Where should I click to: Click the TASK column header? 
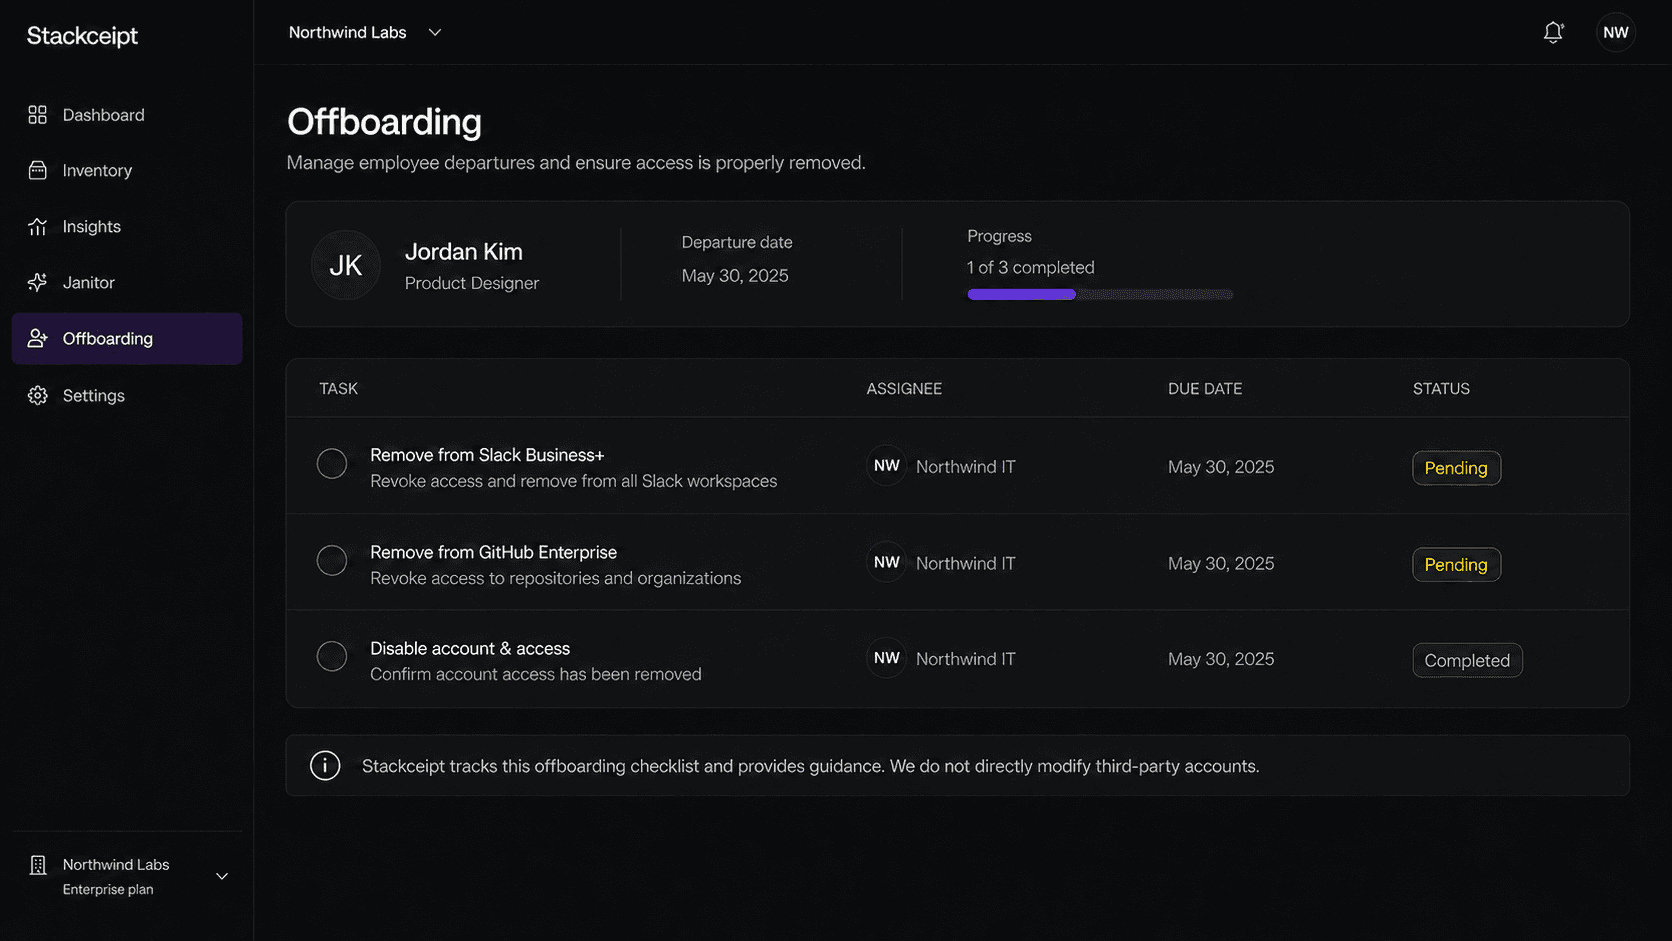click(339, 389)
